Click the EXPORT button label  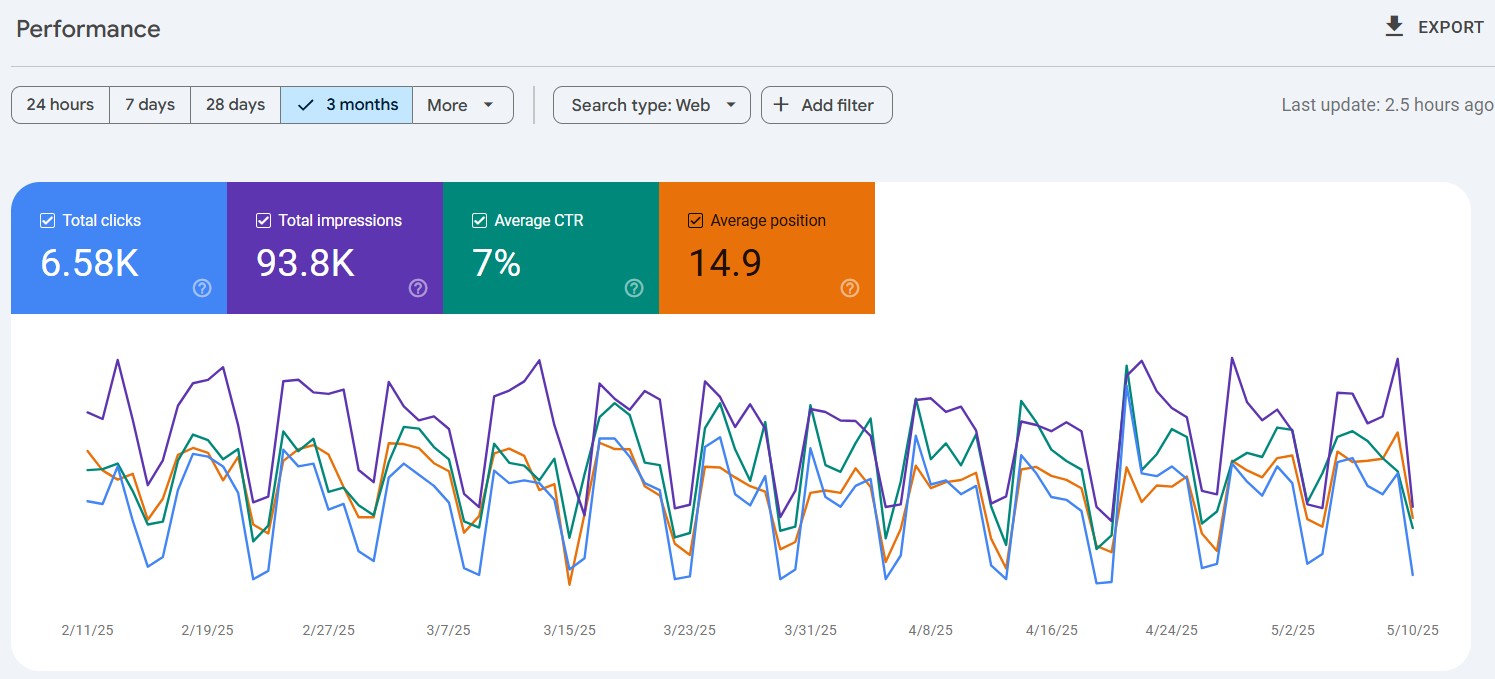[1451, 28]
